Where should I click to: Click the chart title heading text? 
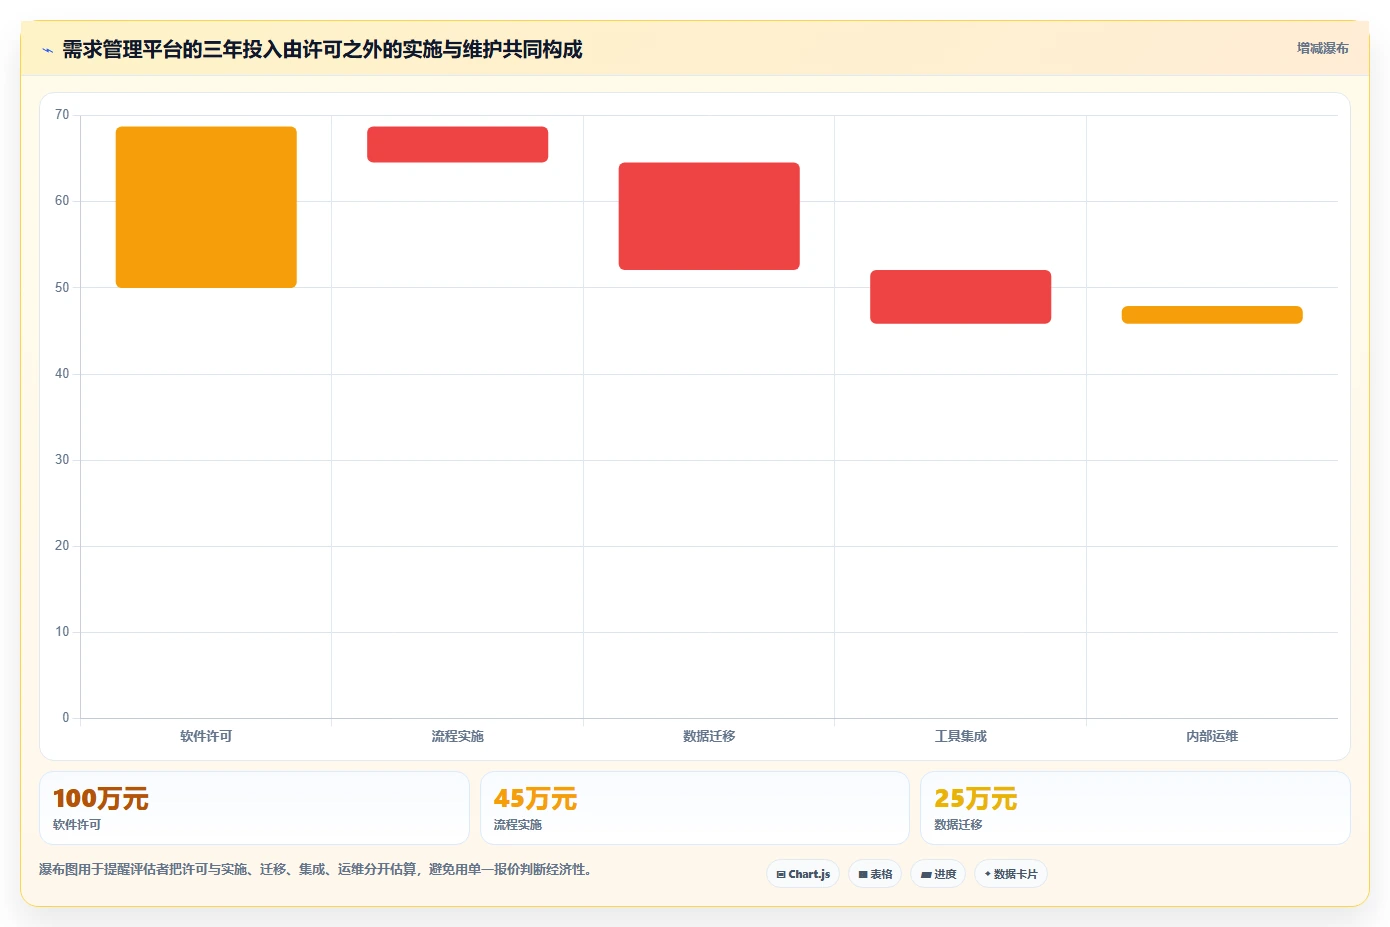pyautogui.click(x=322, y=50)
